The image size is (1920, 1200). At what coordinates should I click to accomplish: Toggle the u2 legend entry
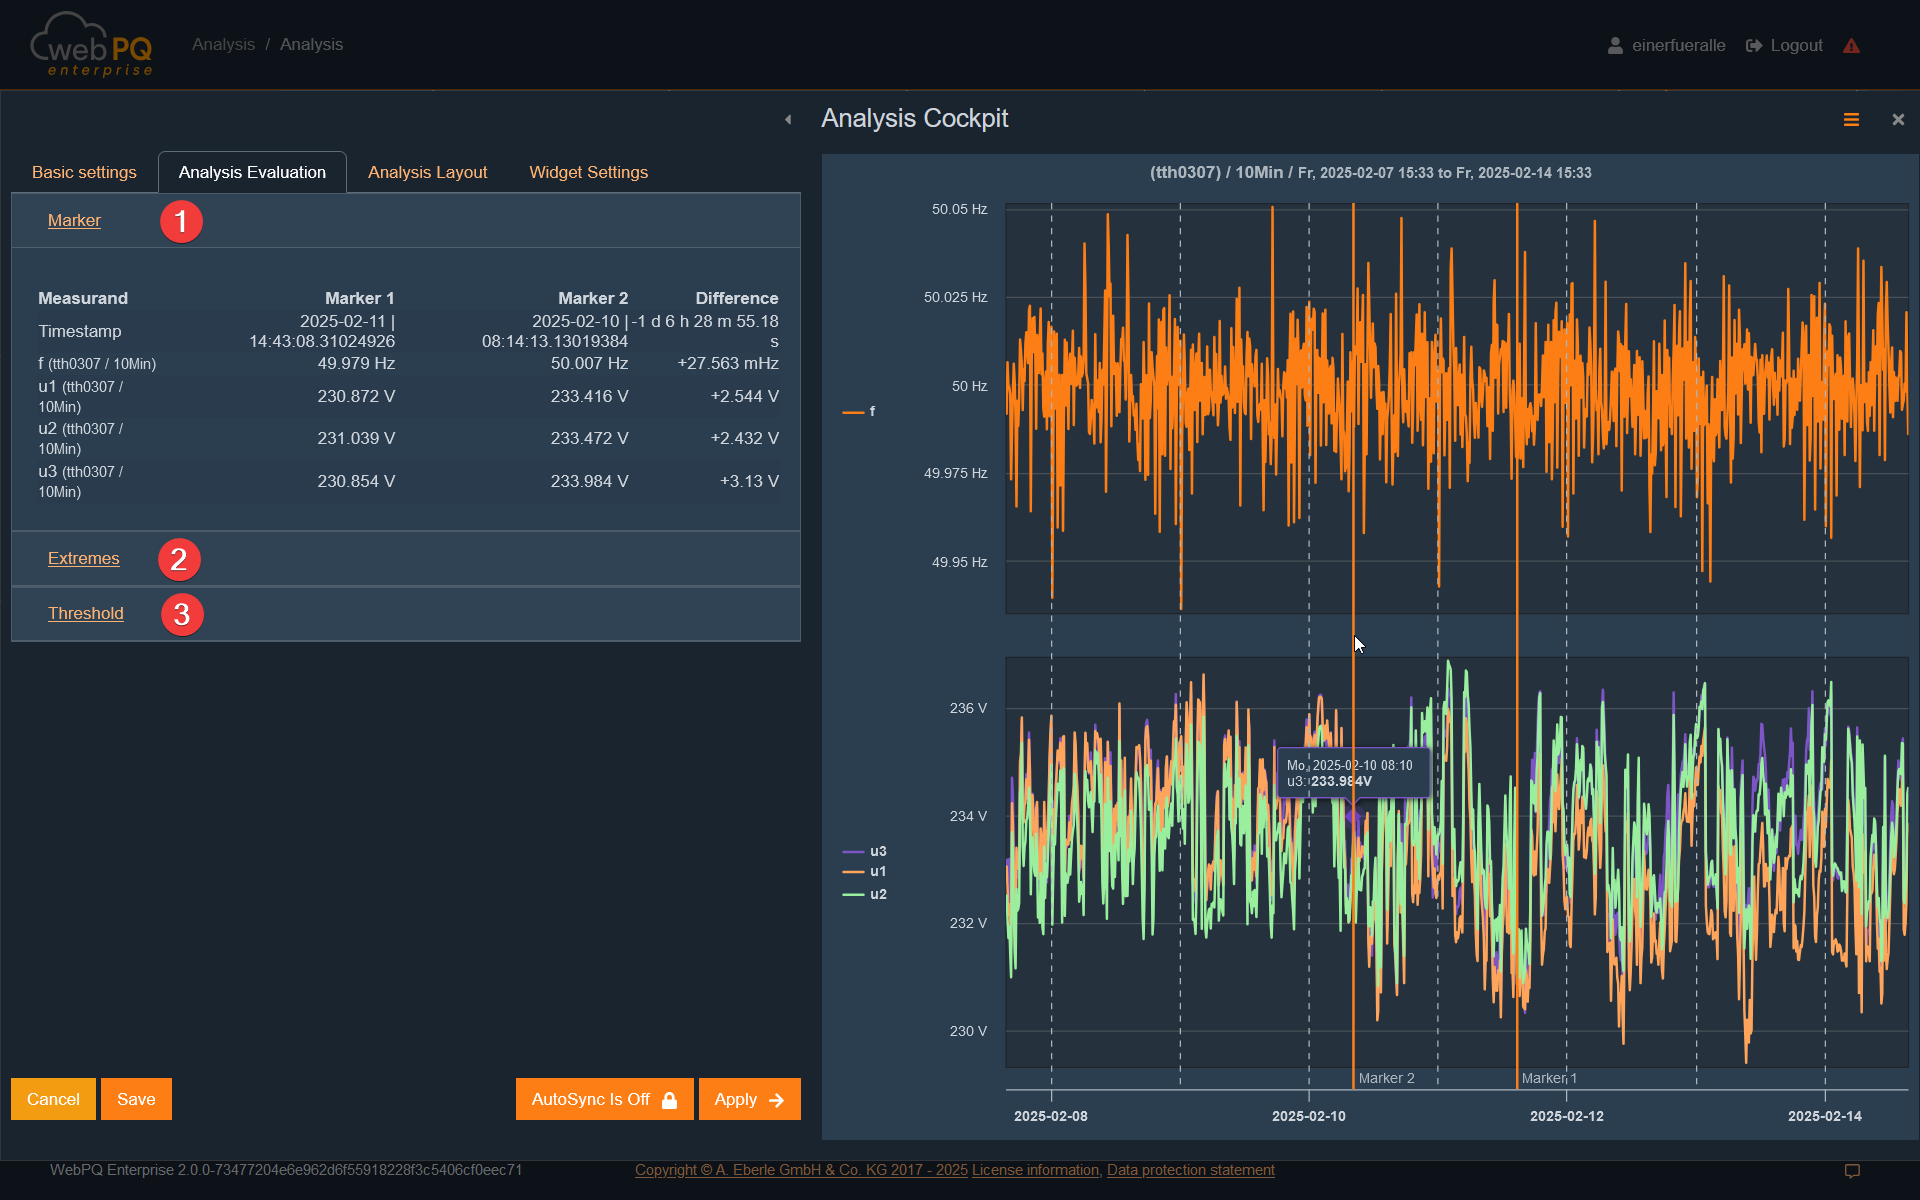tap(877, 894)
